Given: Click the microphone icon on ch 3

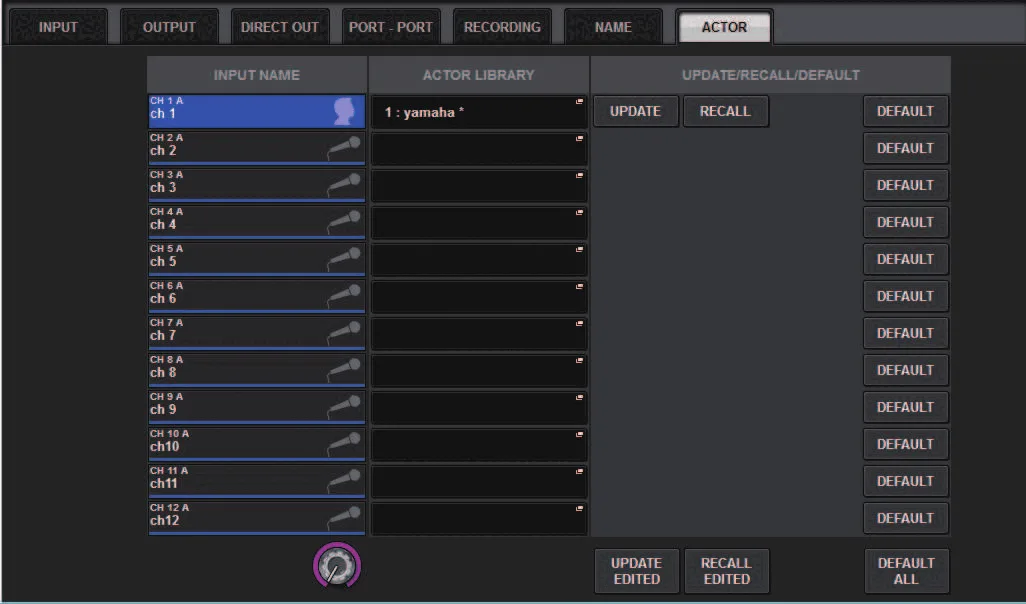Looking at the screenshot, I should 344,185.
